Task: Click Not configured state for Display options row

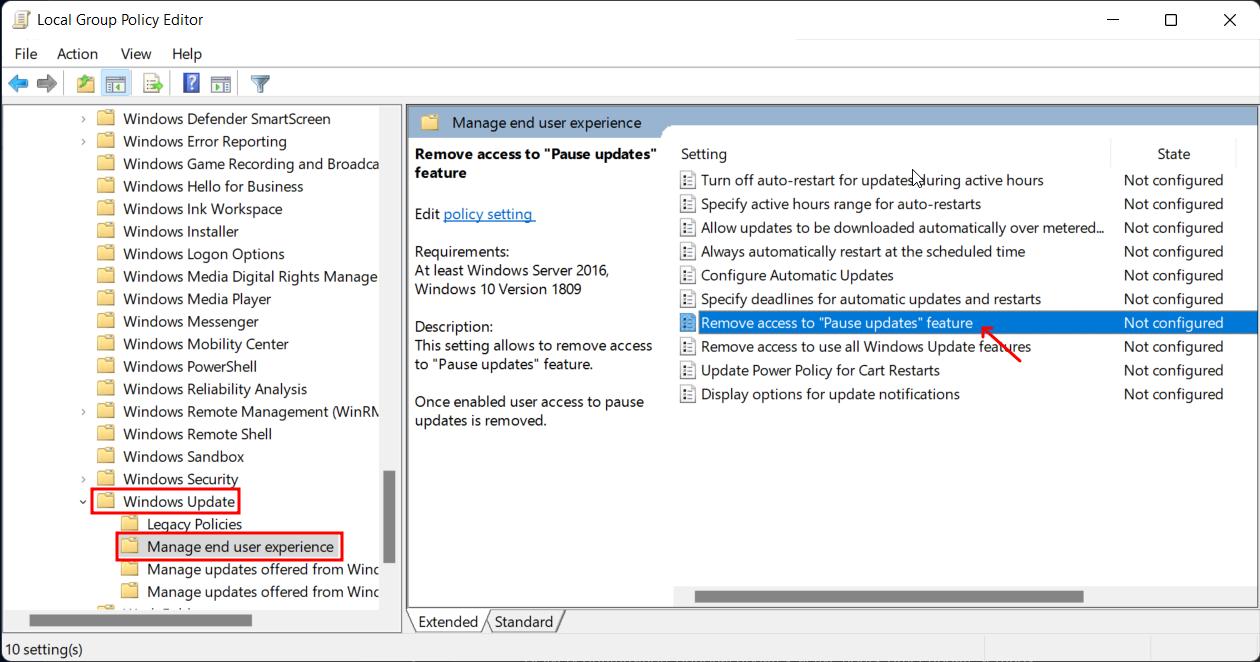Action: coord(1173,394)
